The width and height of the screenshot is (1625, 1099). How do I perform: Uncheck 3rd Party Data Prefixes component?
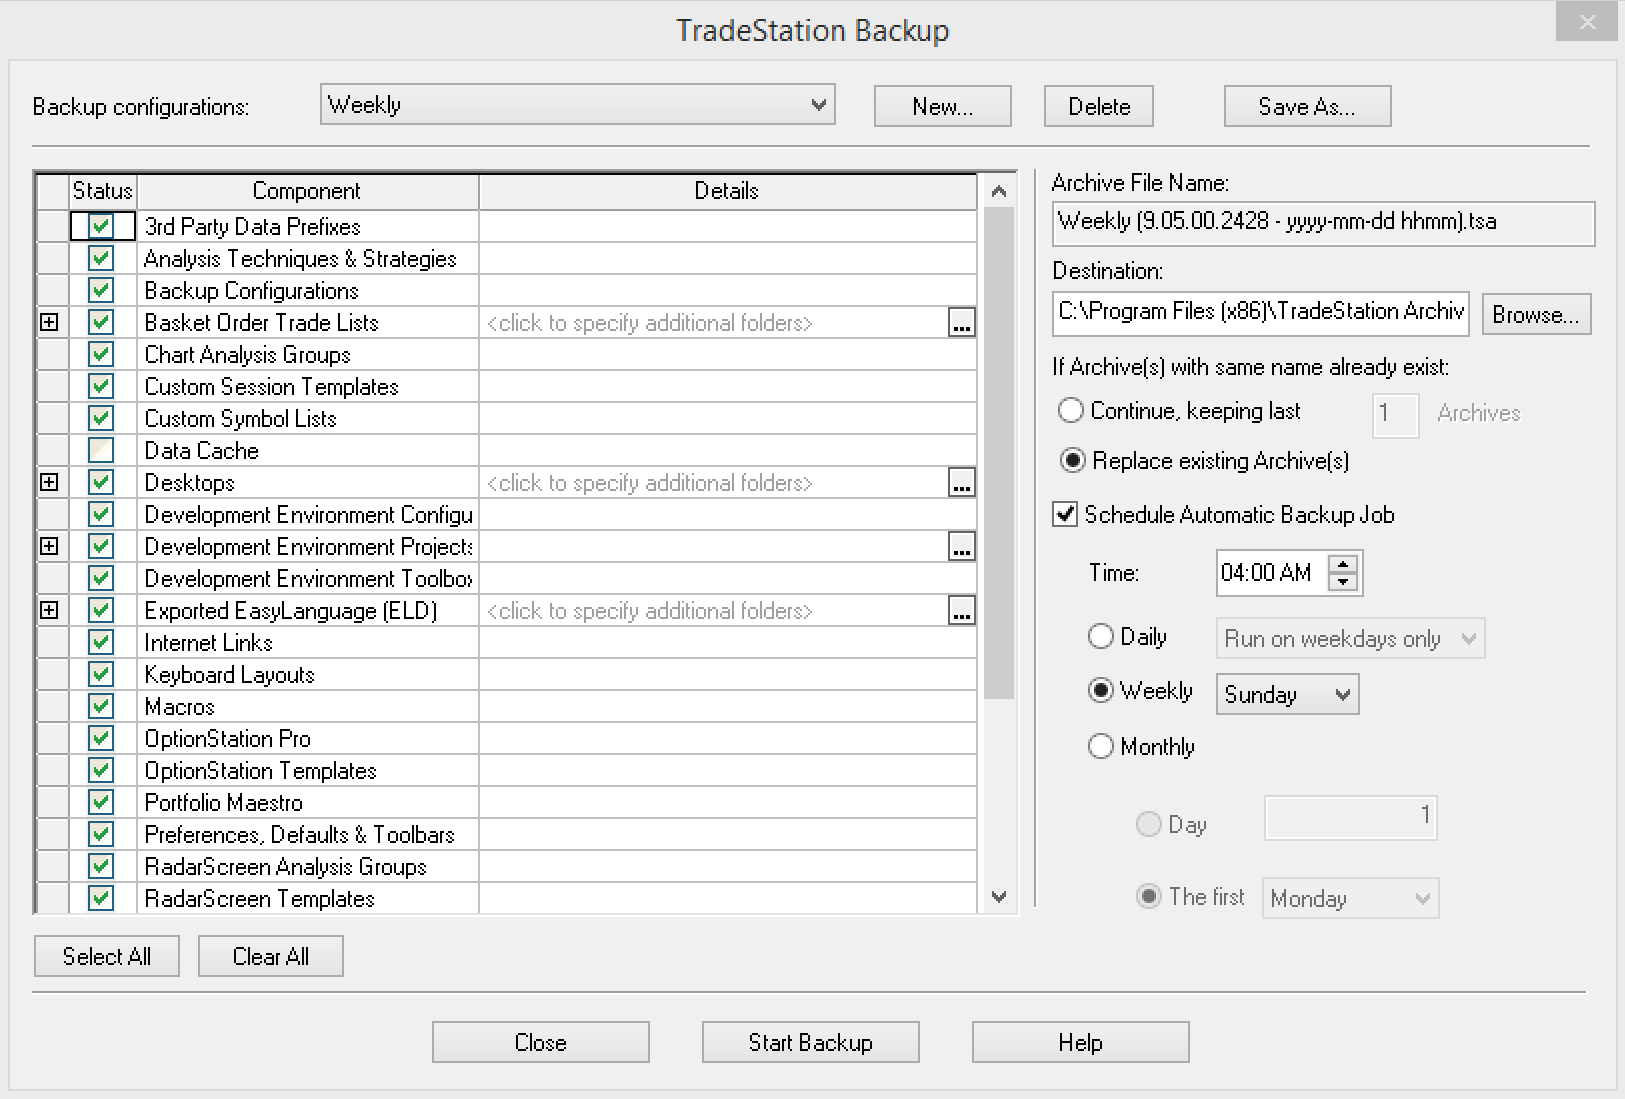(x=101, y=226)
